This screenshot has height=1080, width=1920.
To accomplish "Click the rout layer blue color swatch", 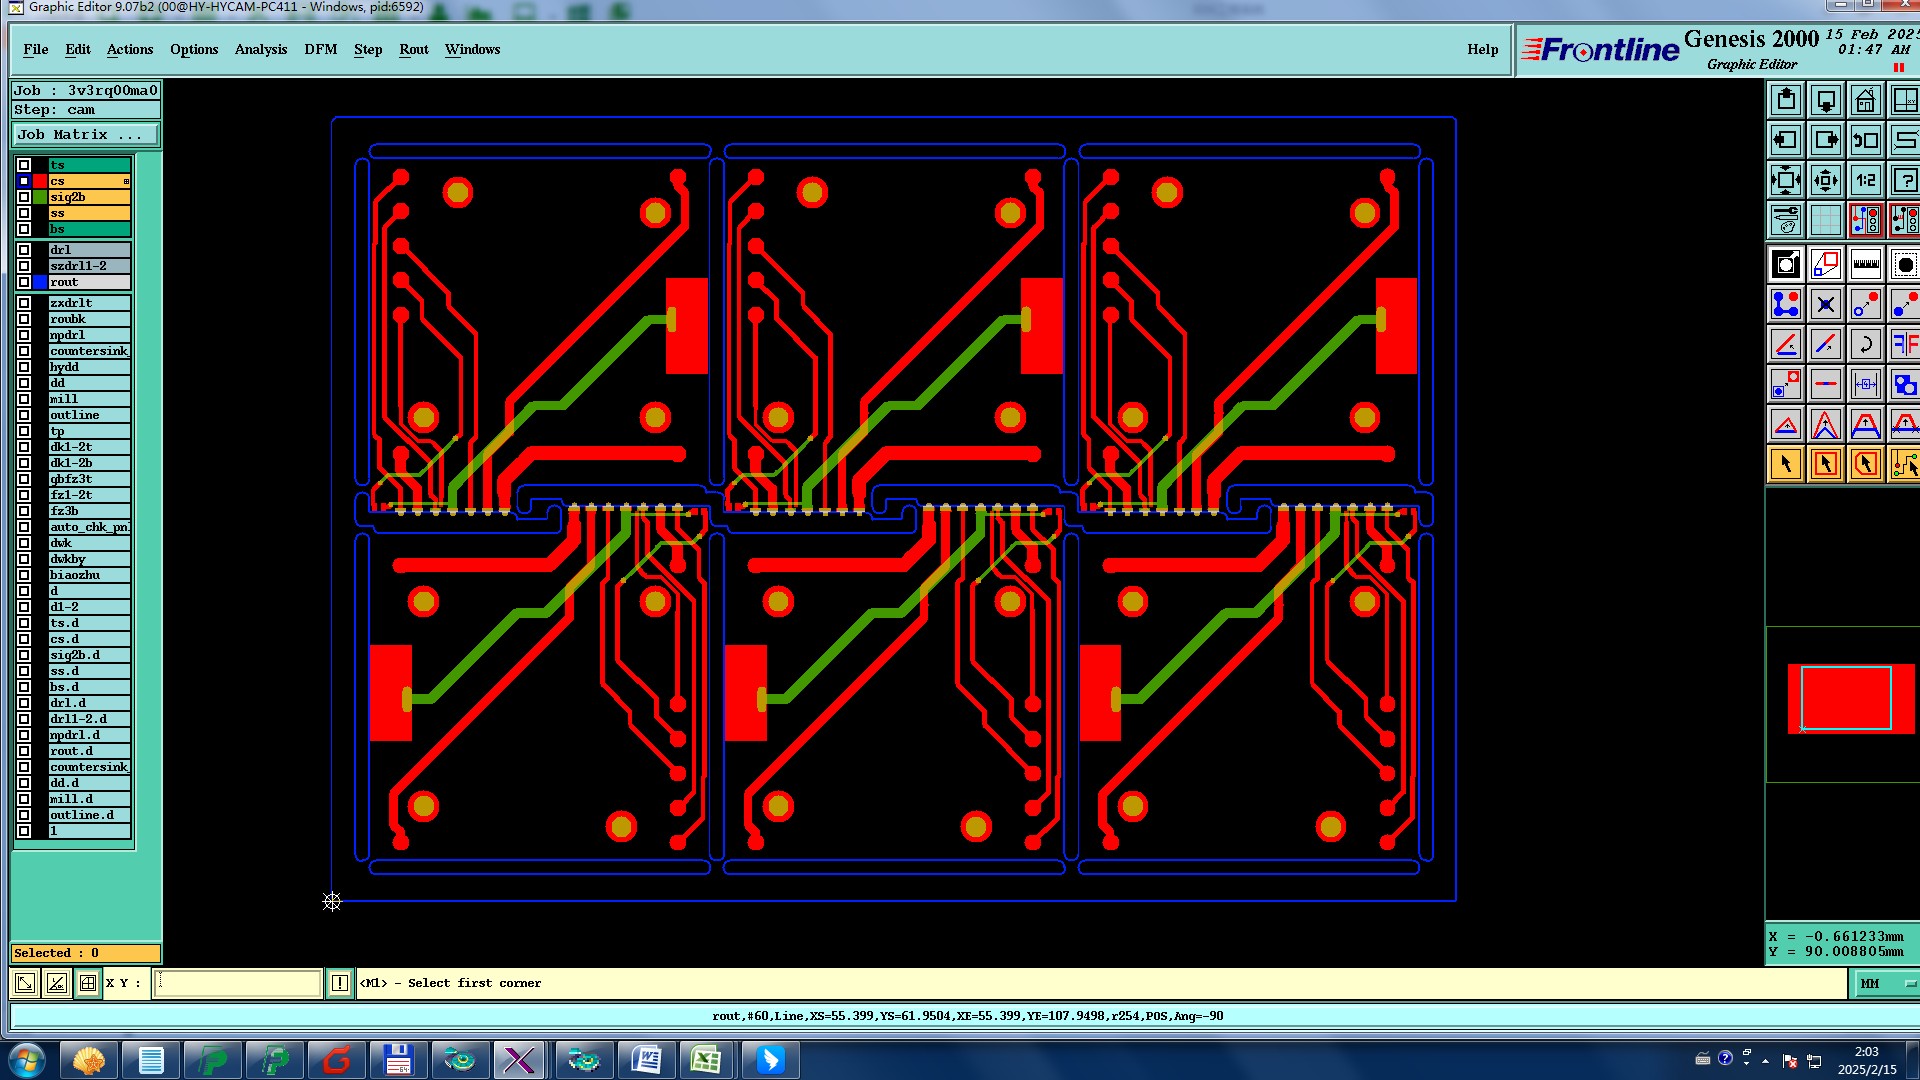I will (40, 282).
